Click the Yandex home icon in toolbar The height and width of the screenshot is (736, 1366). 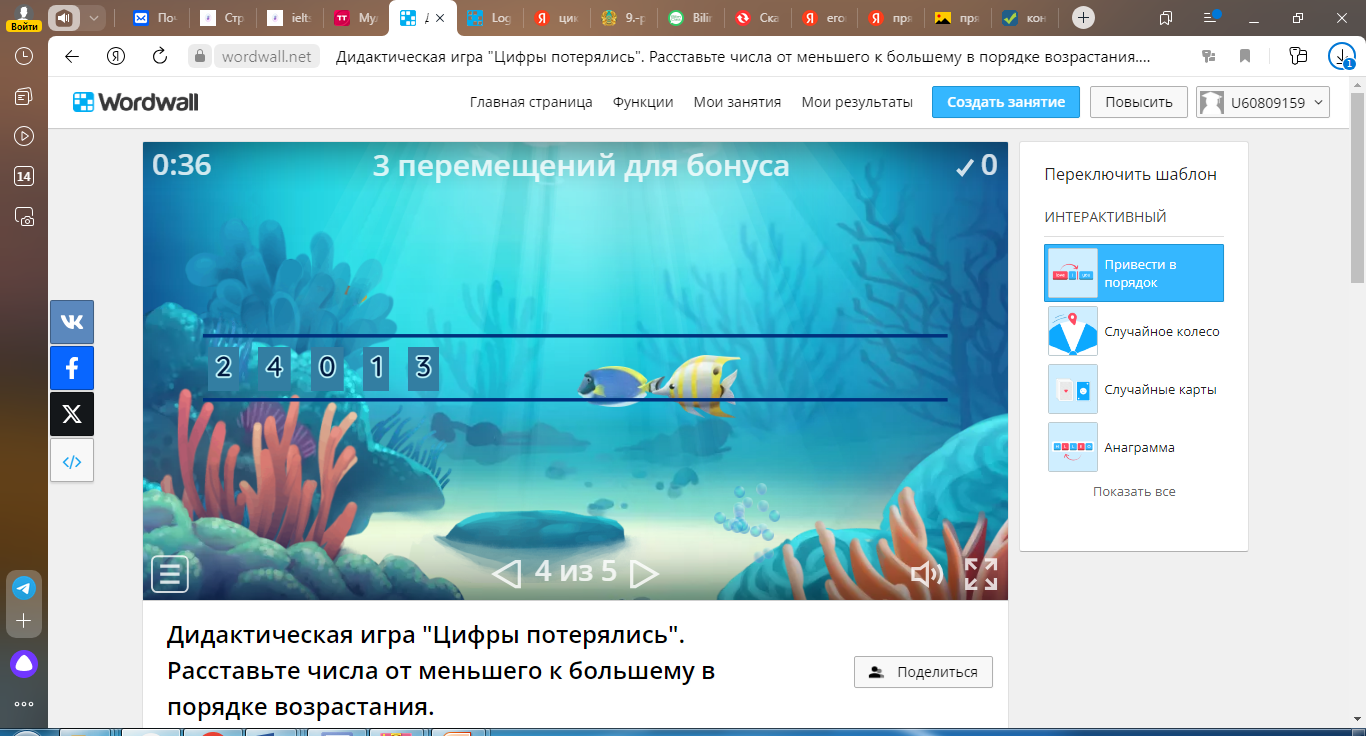116,56
